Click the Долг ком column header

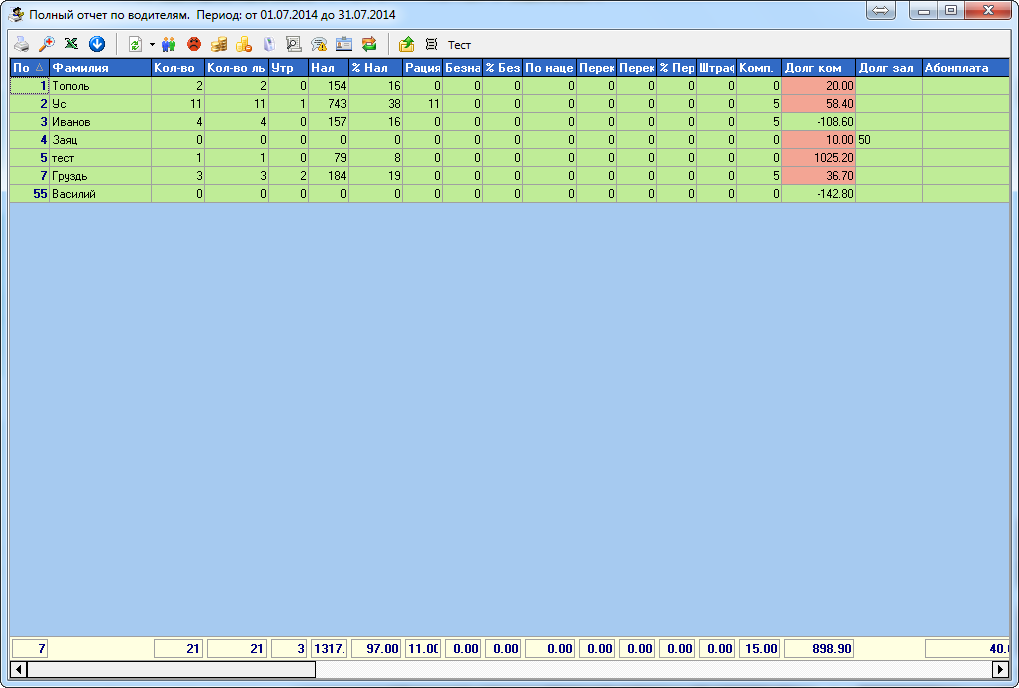[817, 68]
